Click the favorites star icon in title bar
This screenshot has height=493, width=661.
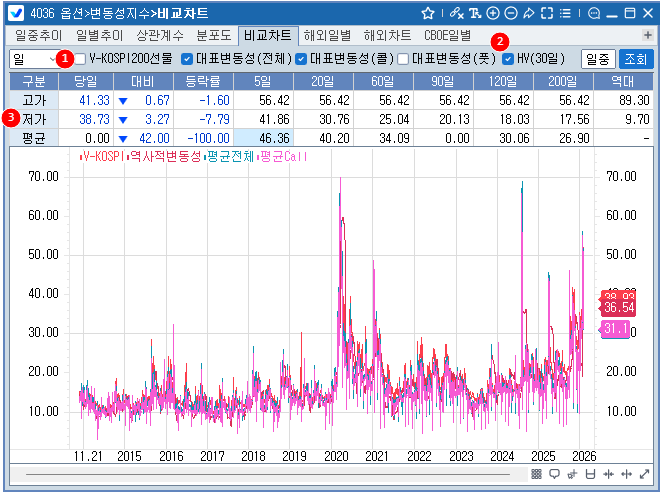pyautogui.click(x=428, y=13)
